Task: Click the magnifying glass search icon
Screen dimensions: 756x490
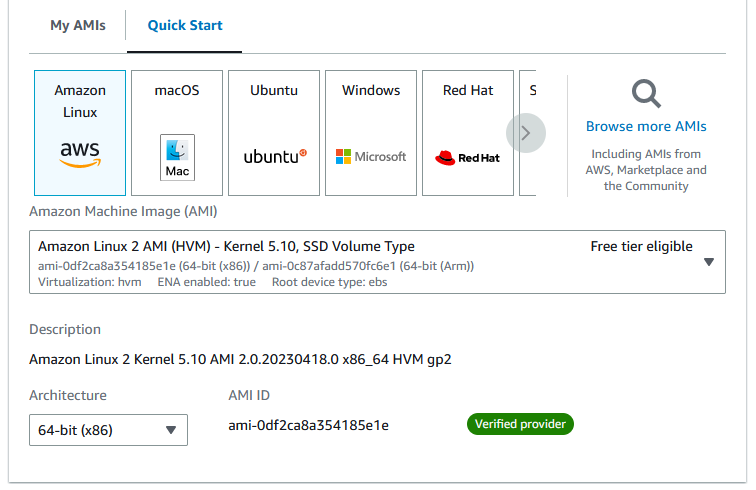Action: click(646, 94)
